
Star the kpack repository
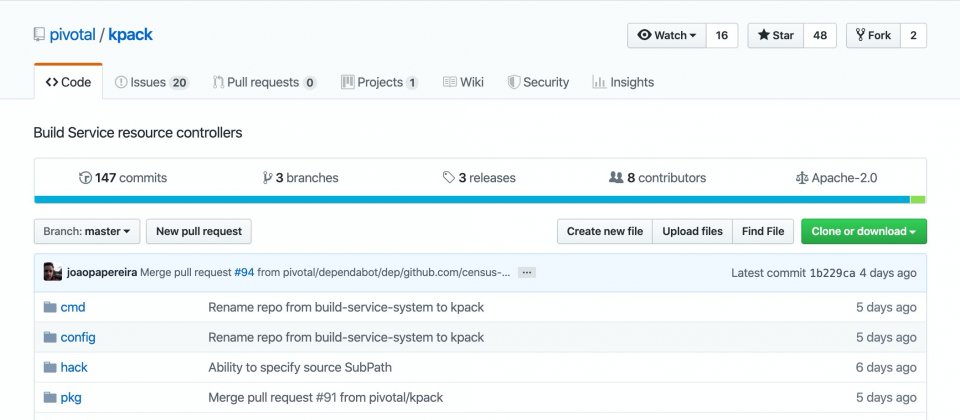pos(776,35)
